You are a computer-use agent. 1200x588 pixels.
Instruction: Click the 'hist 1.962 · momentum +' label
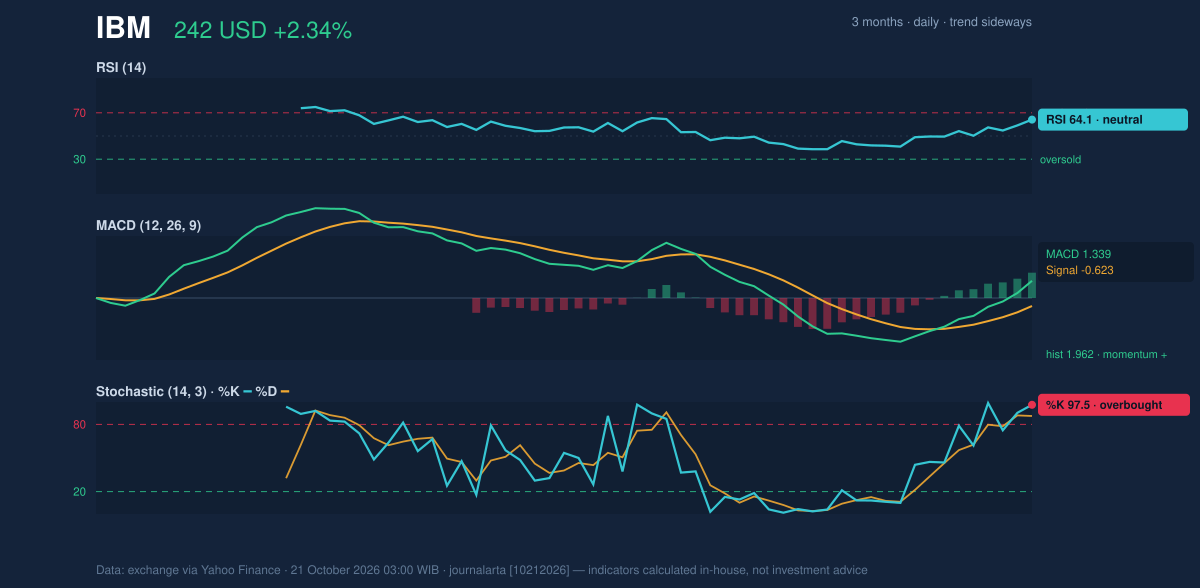(x=1106, y=354)
